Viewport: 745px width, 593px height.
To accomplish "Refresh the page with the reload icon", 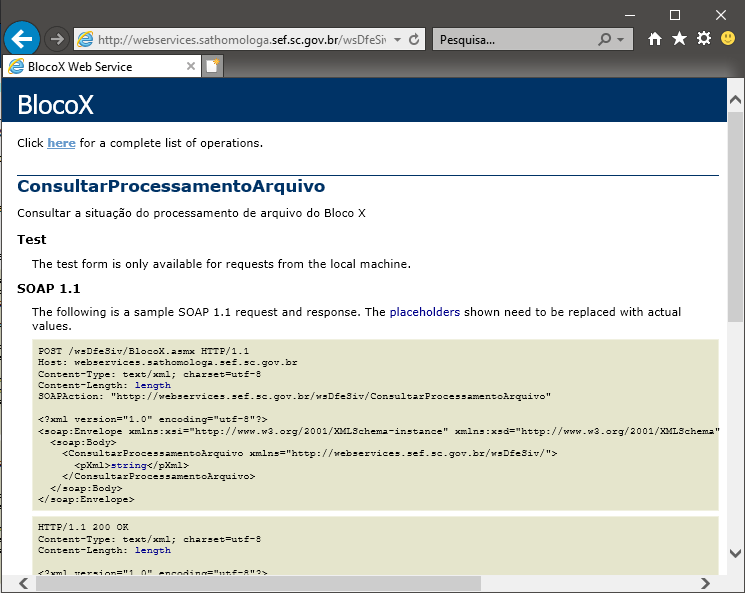I will 414,39.
